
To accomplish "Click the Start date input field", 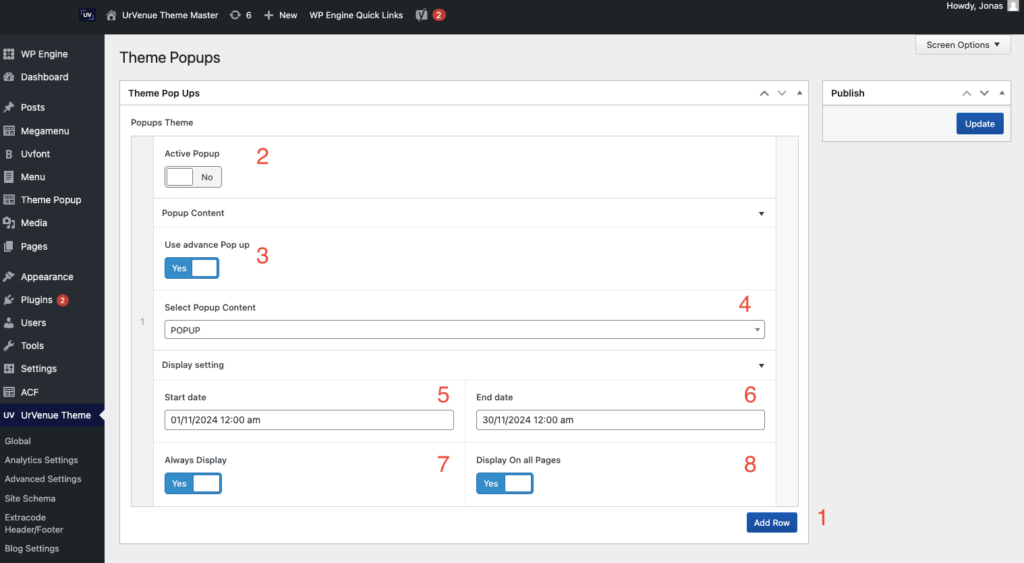I will pos(308,420).
